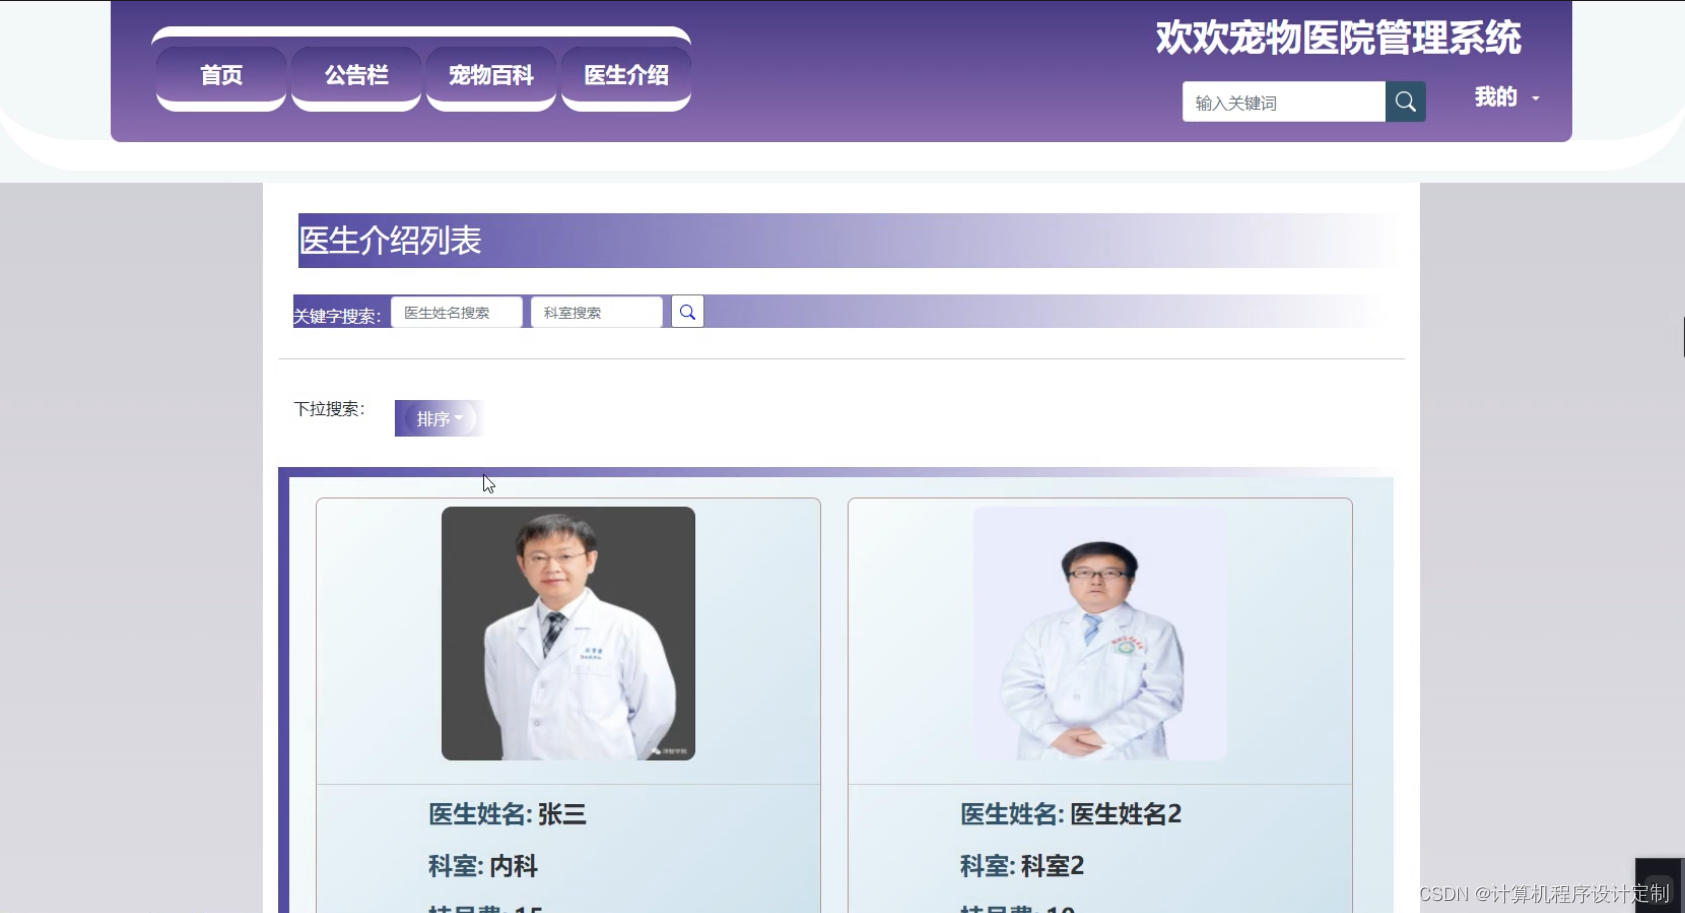Select the 医生姓名: 张三 text
The height and width of the screenshot is (913, 1685).
pyautogui.click(x=507, y=814)
